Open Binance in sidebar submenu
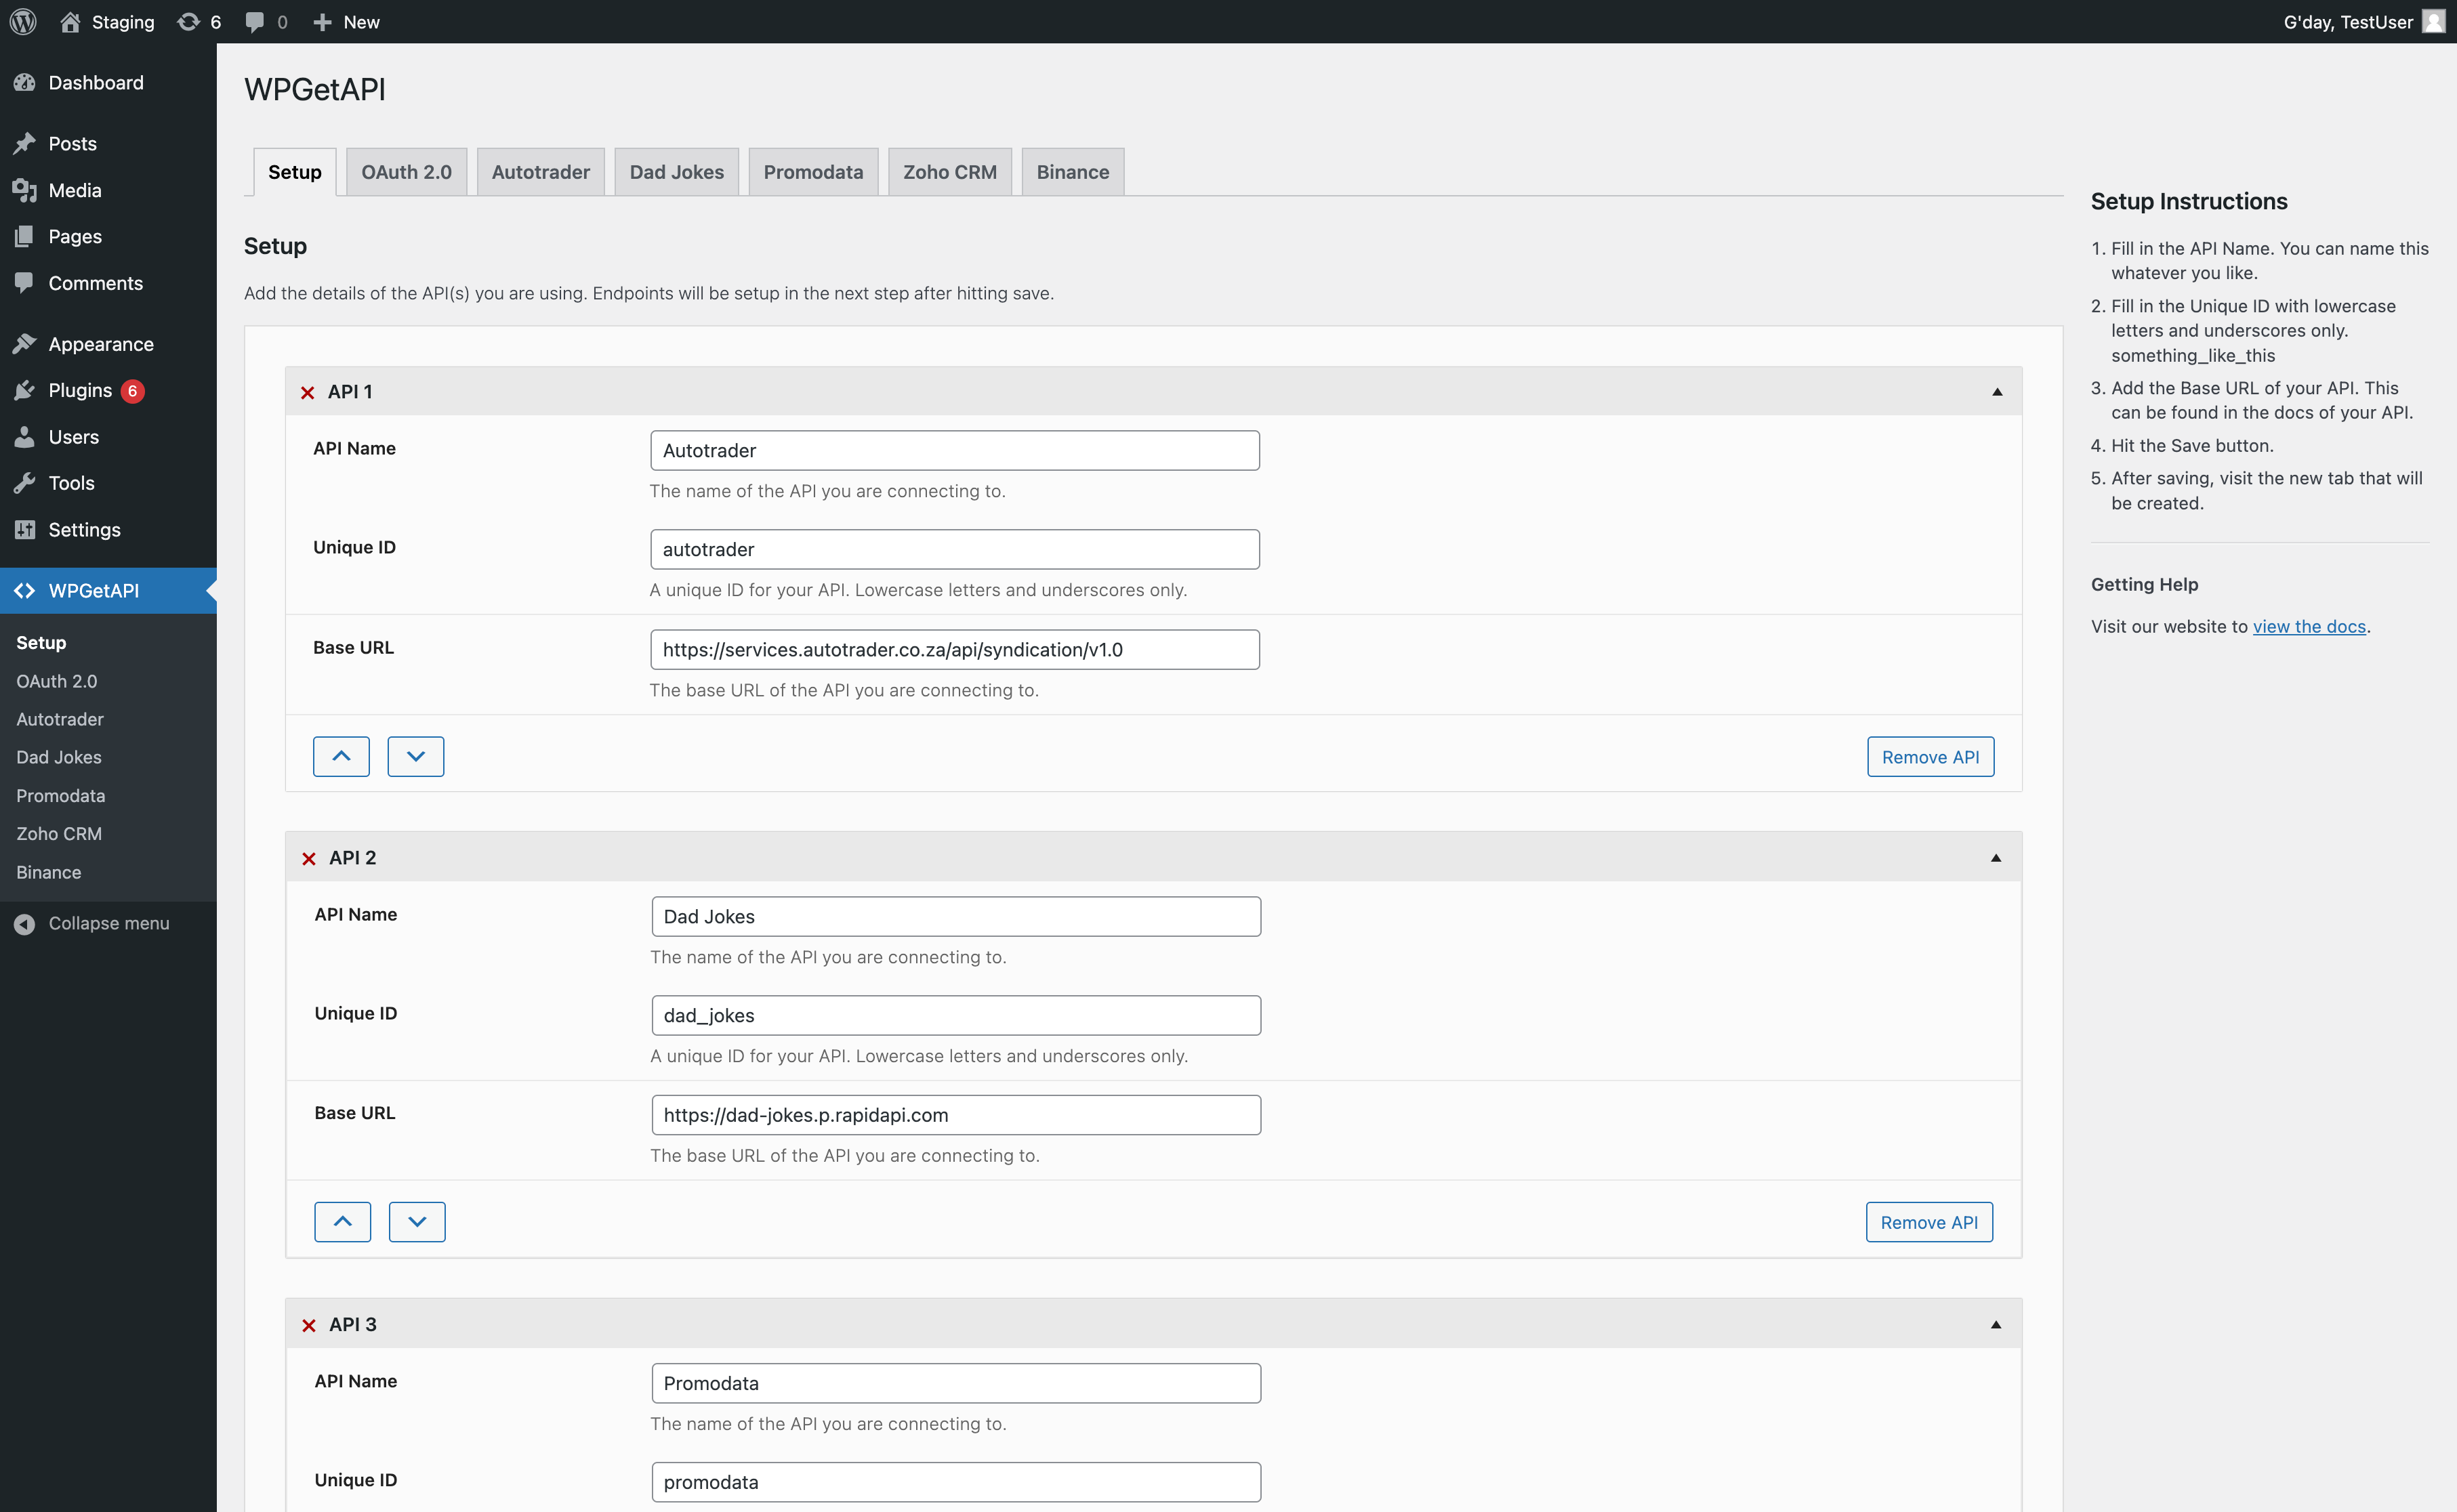The width and height of the screenshot is (2457, 1512). coord(49,872)
